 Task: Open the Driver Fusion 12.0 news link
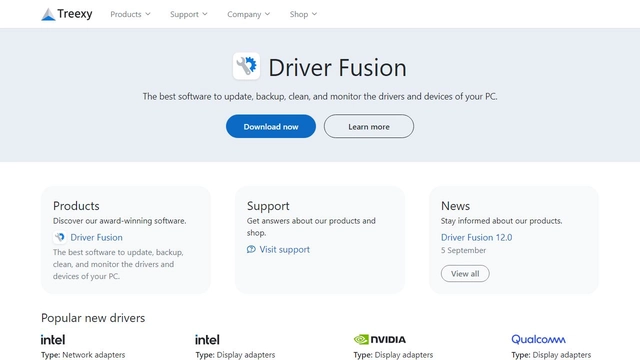pos(476,237)
